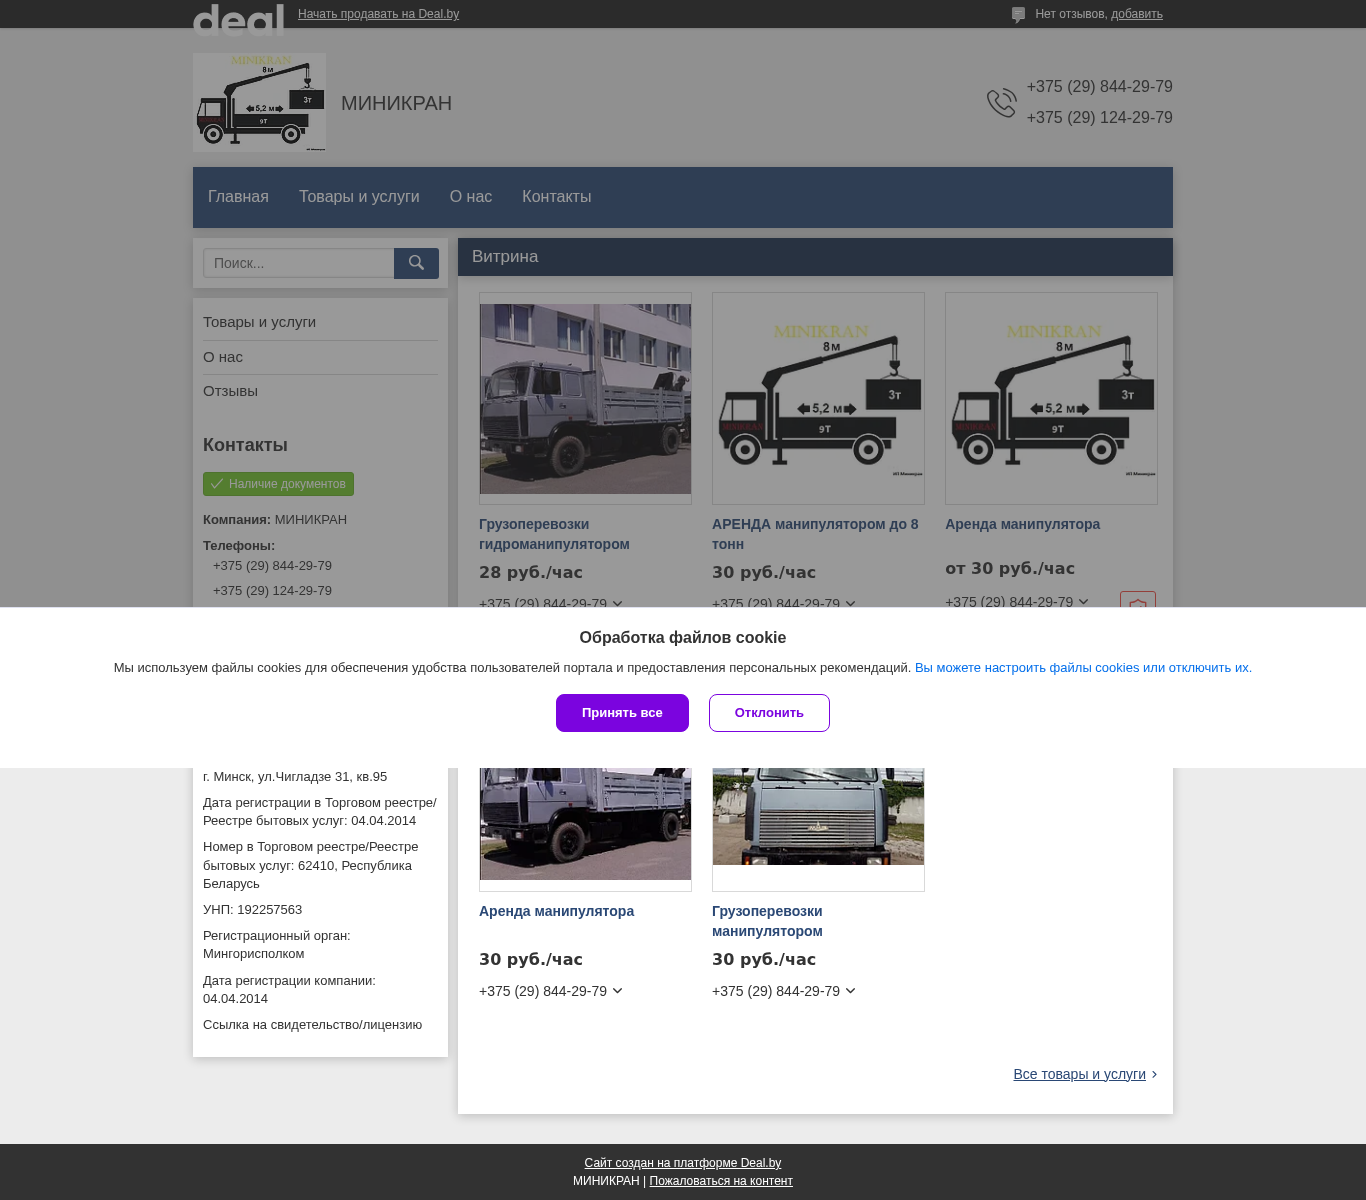
Task: Click Пожаловаться на контент footer link
Action: pyautogui.click(x=721, y=1181)
